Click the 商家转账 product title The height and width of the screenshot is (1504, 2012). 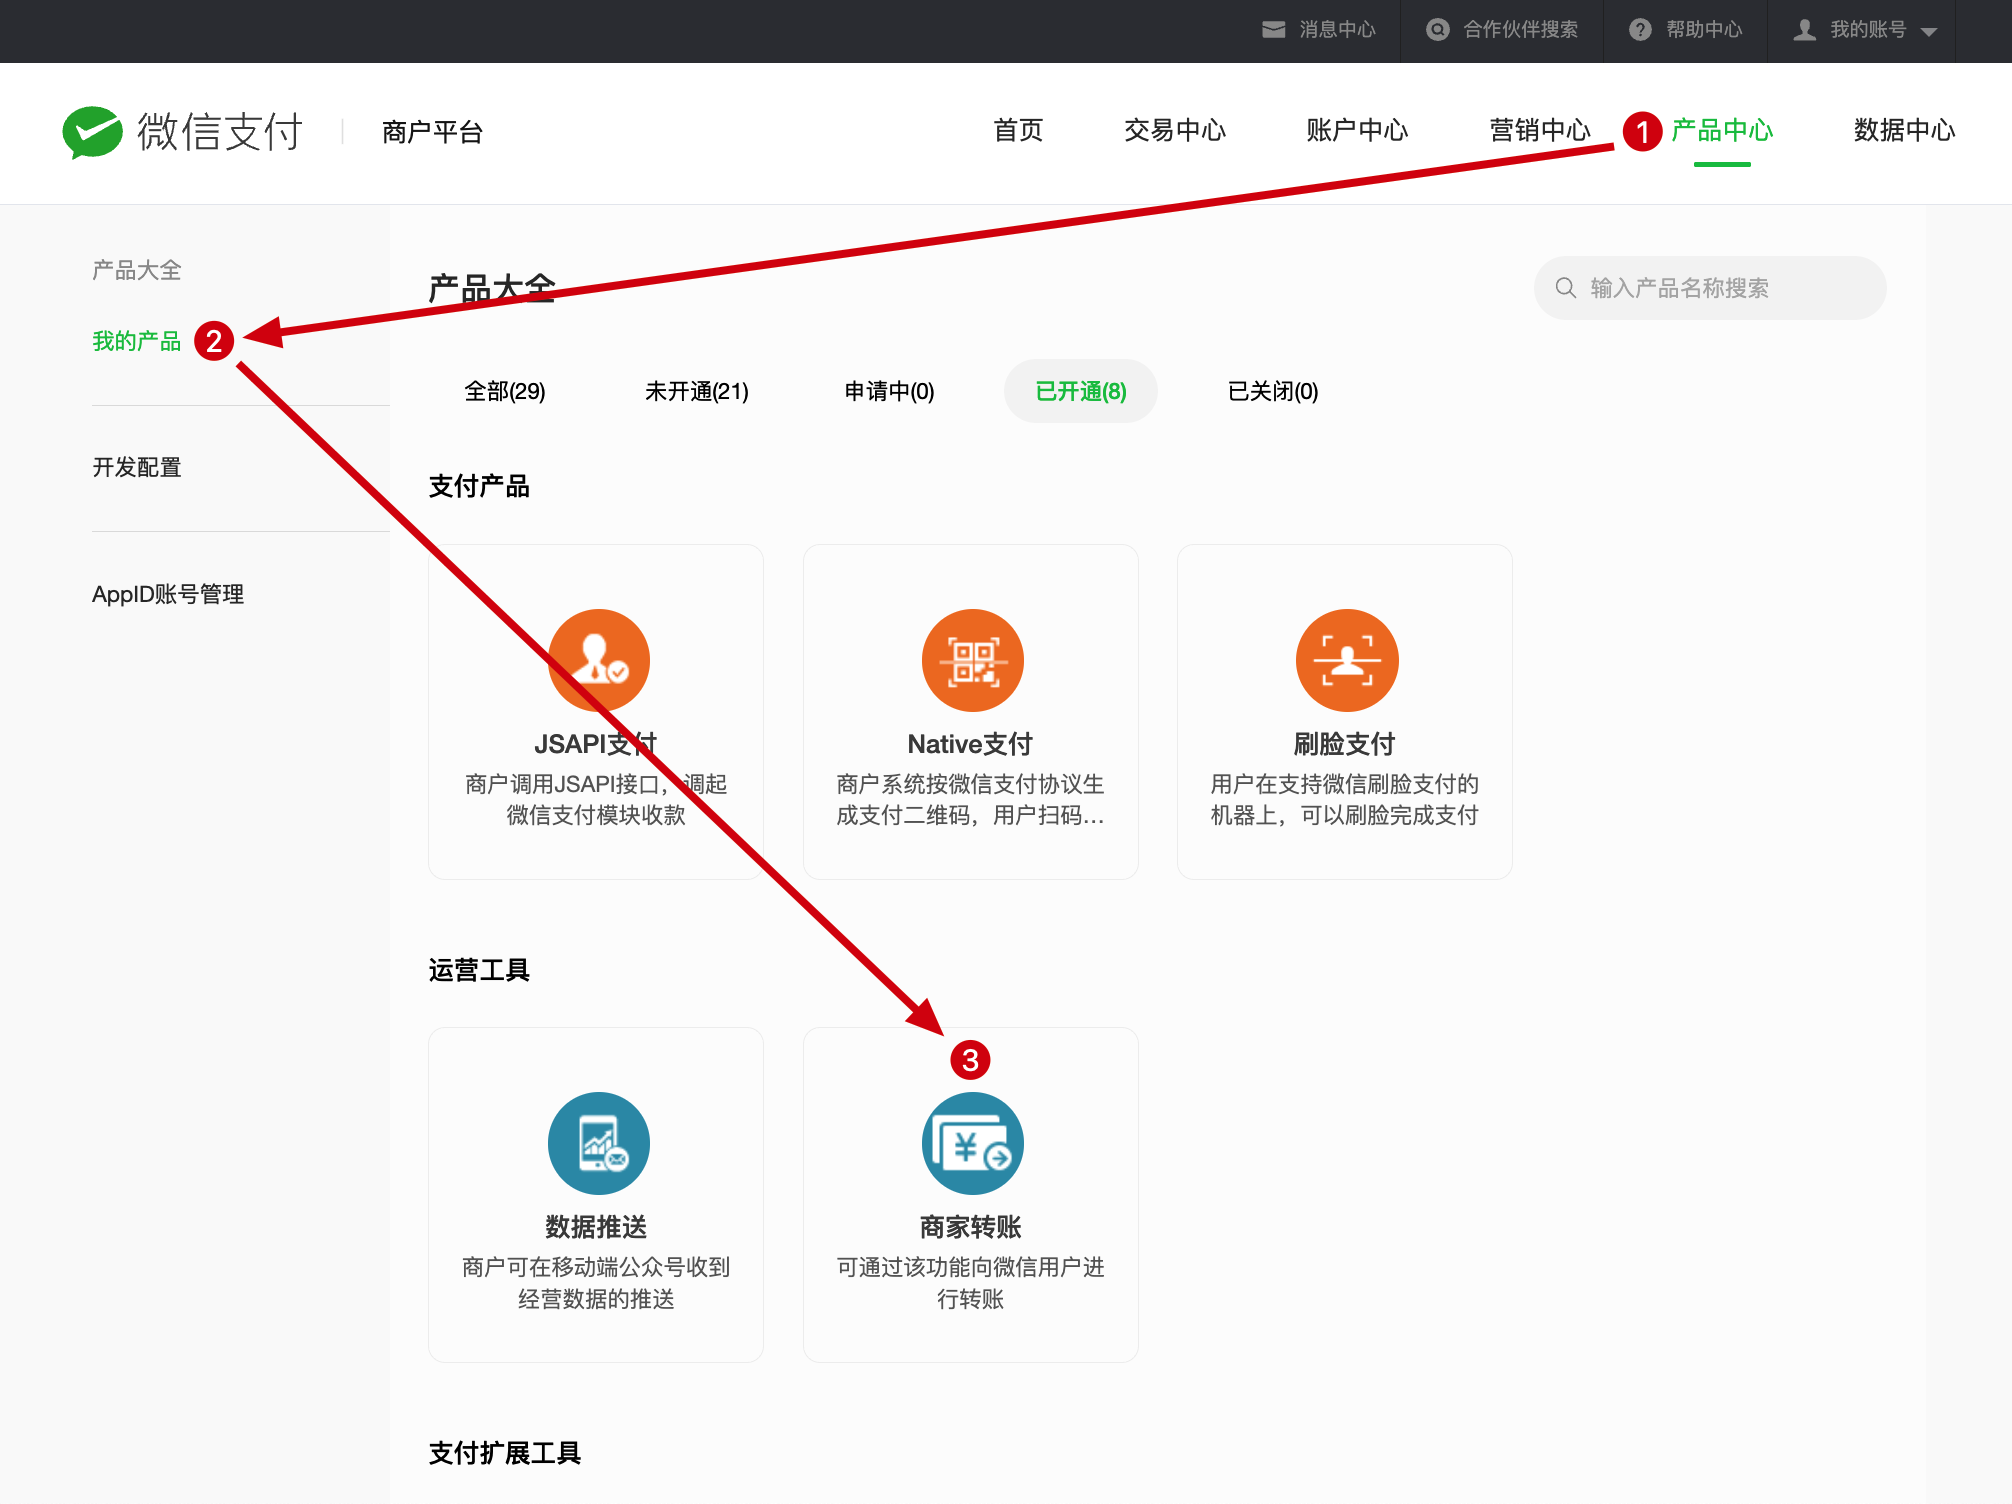click(x=970, y=1227)
